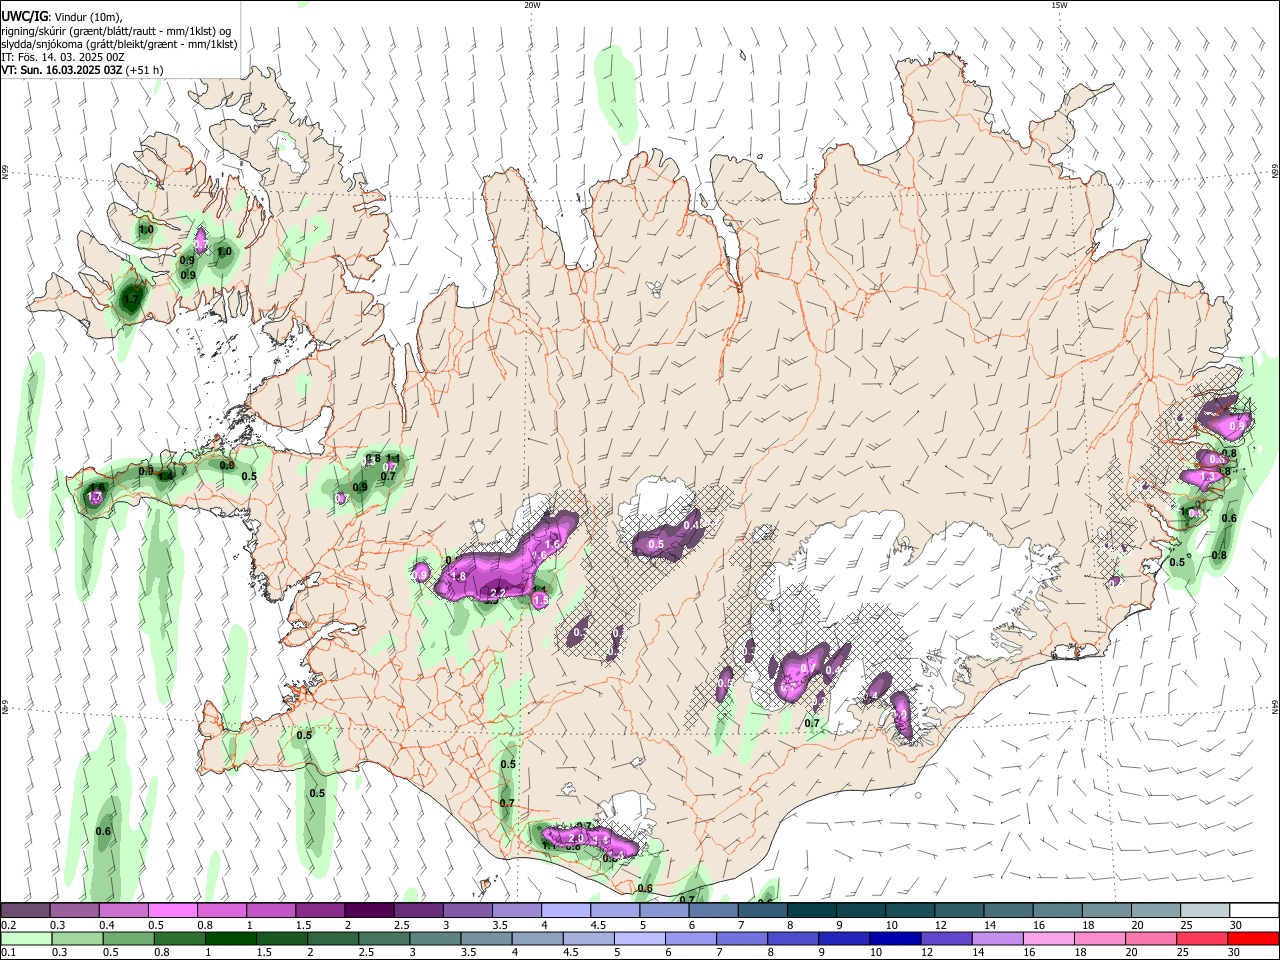Image resolution: width=1280 pixels, height=960 pixels.
Task: Click the top-row legend swatch labeled 0.5 (bright pink)
Action: pos(172,911)
